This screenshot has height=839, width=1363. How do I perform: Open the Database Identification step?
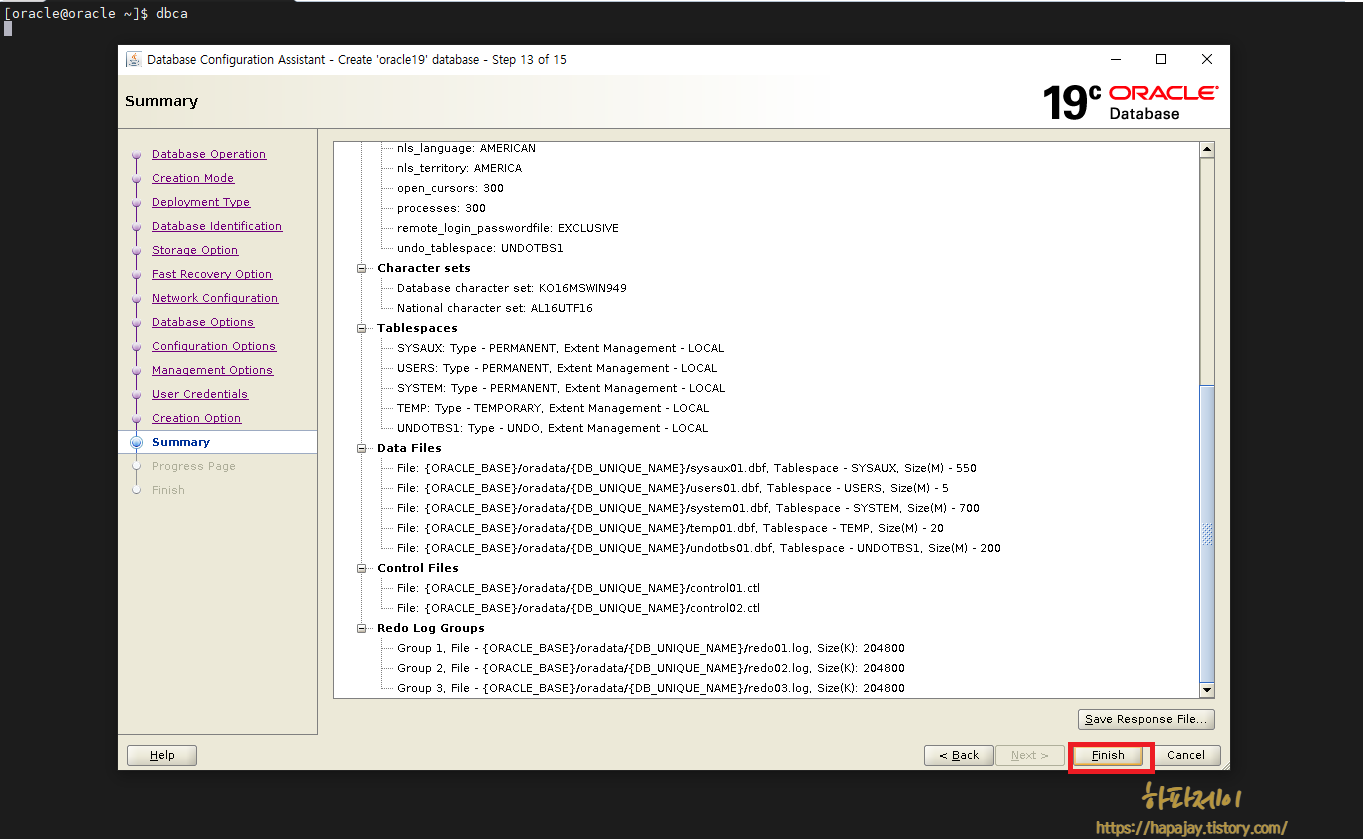[x=217, y=226]
